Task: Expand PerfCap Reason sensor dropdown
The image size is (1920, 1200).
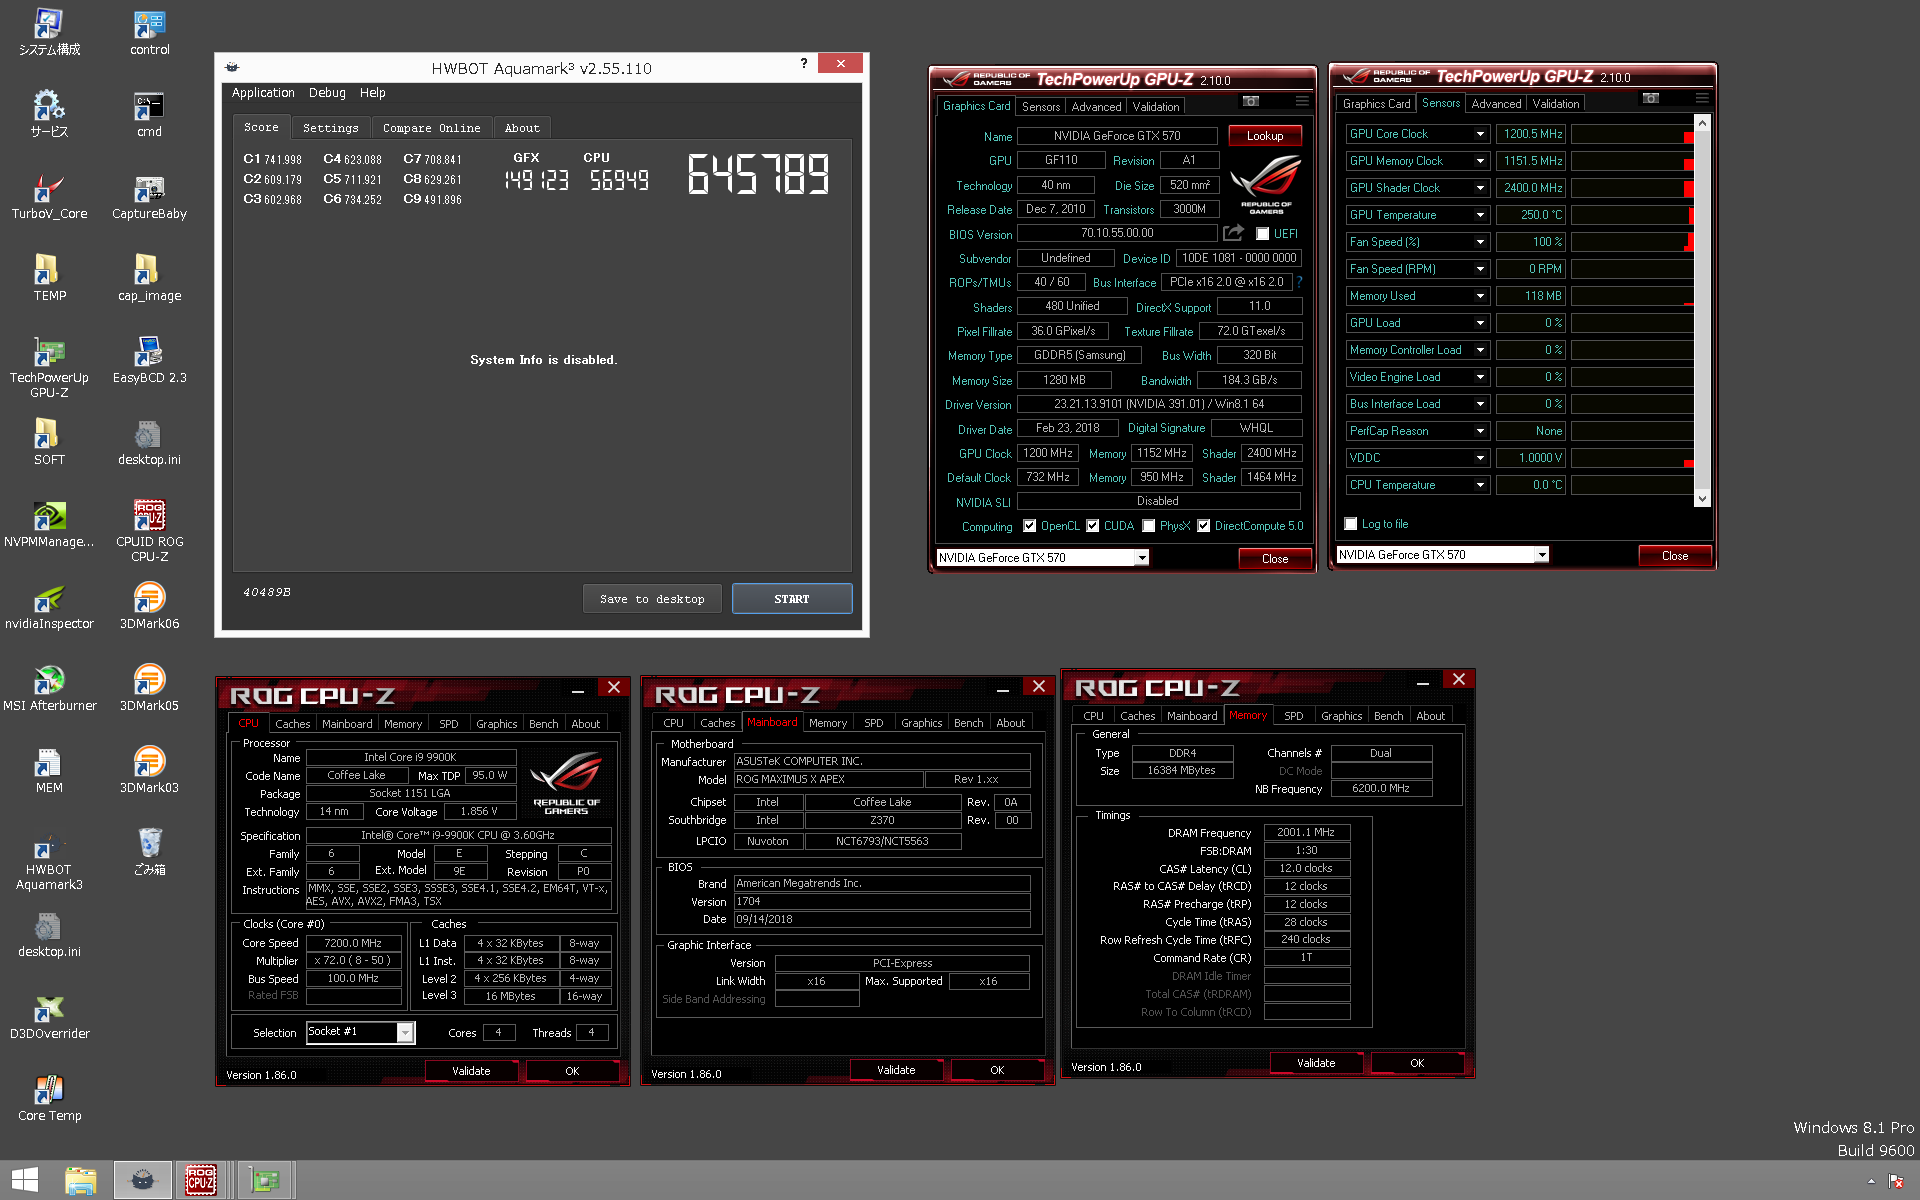Action: [1480, 431]
